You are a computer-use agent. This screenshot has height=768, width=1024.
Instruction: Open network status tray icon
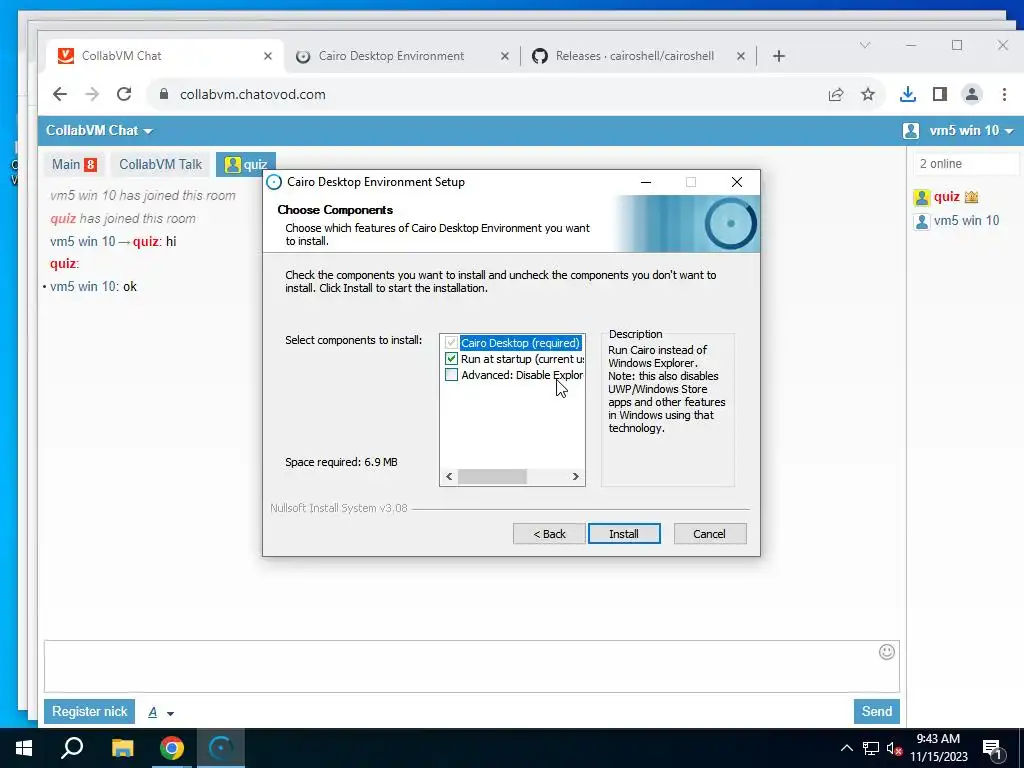pyautogui.click(x=871, y=748)
